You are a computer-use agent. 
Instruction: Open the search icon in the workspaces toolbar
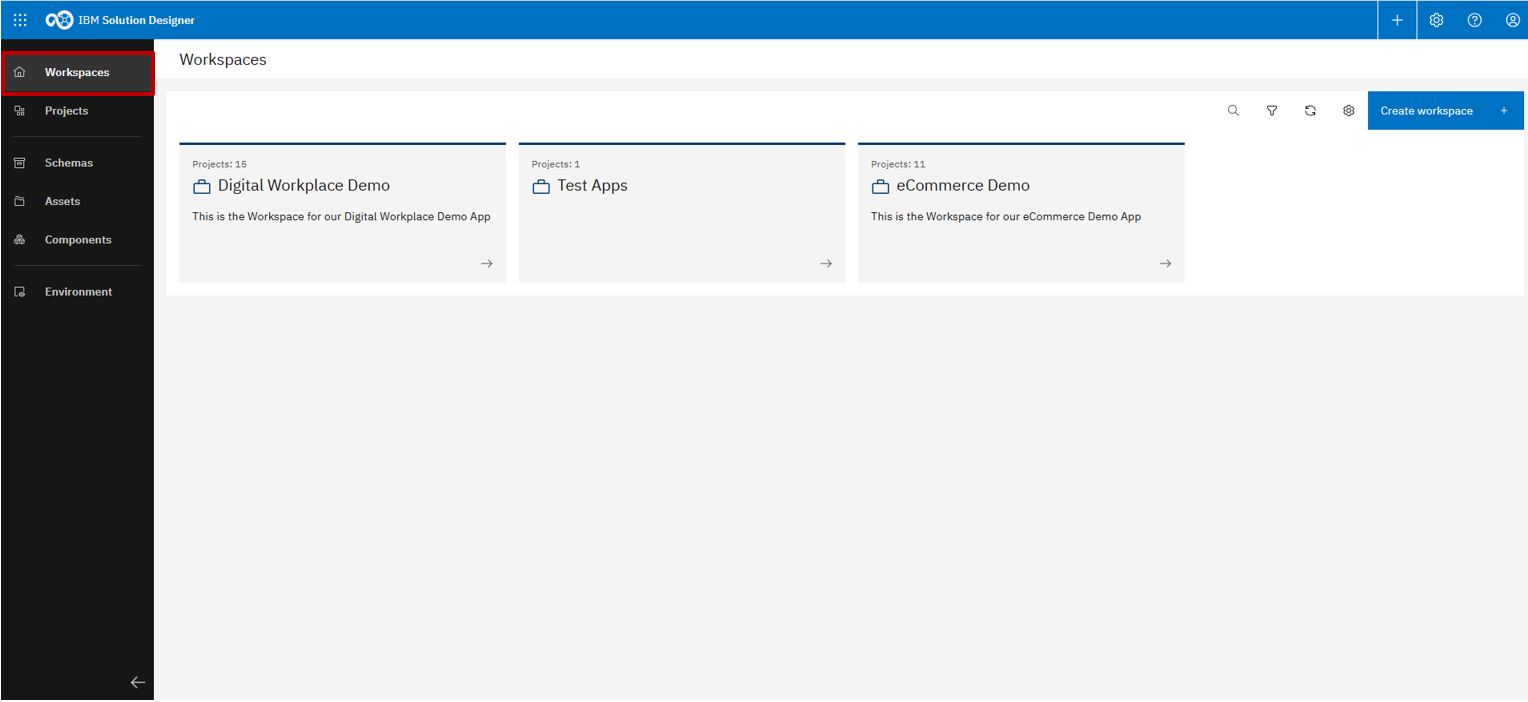click(1233, 110)
